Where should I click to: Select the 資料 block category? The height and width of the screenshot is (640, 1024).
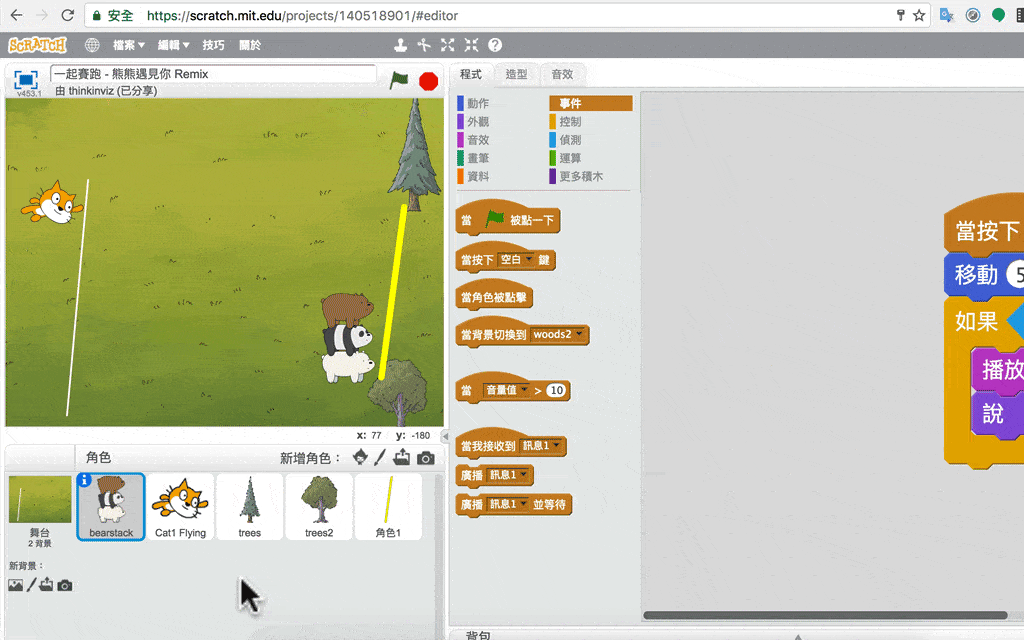[477, 176]
